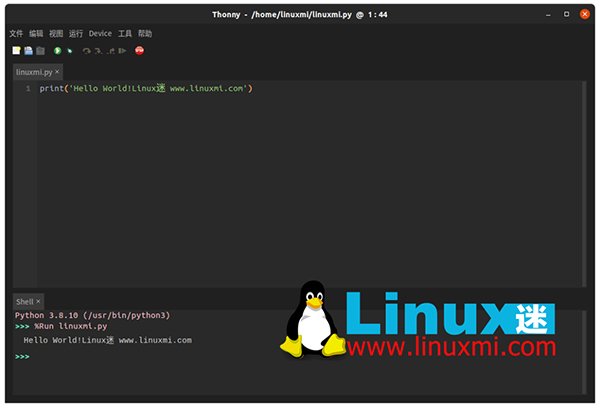The height and width of the screenshot is (408, 600).
Task: Click the editor's vertical scrollbar
Action: point(584,184)
